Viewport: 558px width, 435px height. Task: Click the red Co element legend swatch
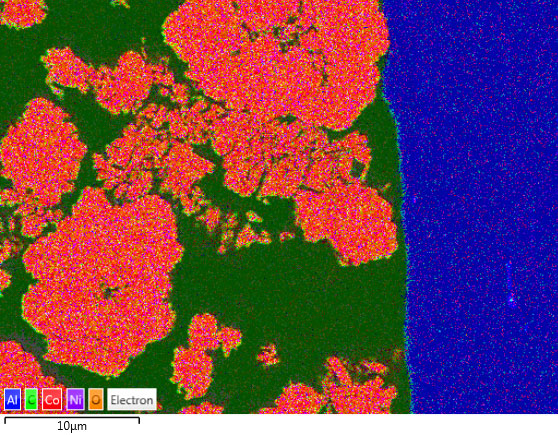pyautogui.click(x=52, y=399)
